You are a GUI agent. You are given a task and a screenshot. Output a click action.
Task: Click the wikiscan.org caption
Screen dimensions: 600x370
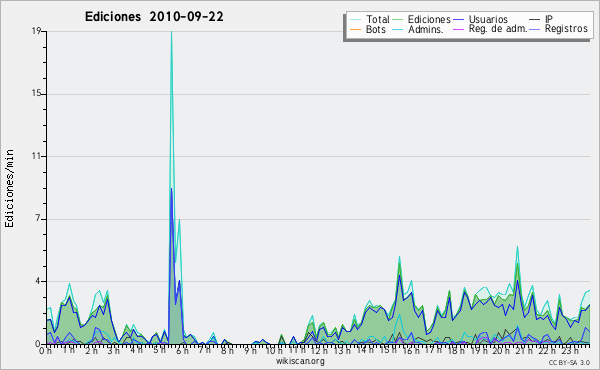coord(300,361)
